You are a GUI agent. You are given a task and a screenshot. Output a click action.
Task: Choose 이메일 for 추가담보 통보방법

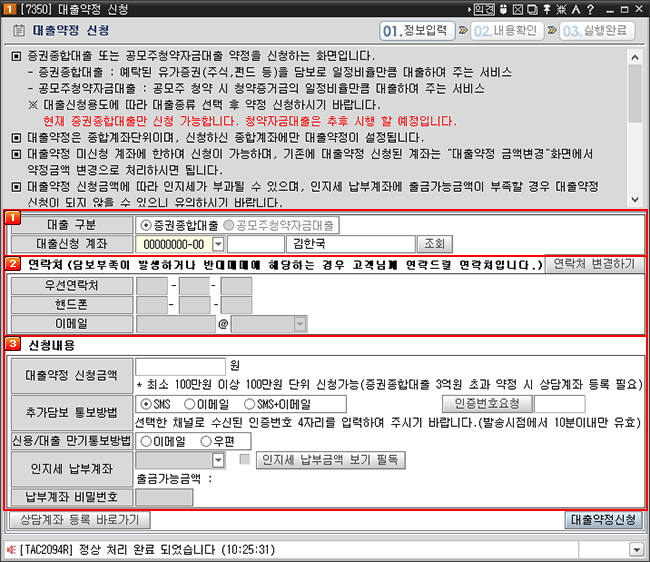pos(189,404)
